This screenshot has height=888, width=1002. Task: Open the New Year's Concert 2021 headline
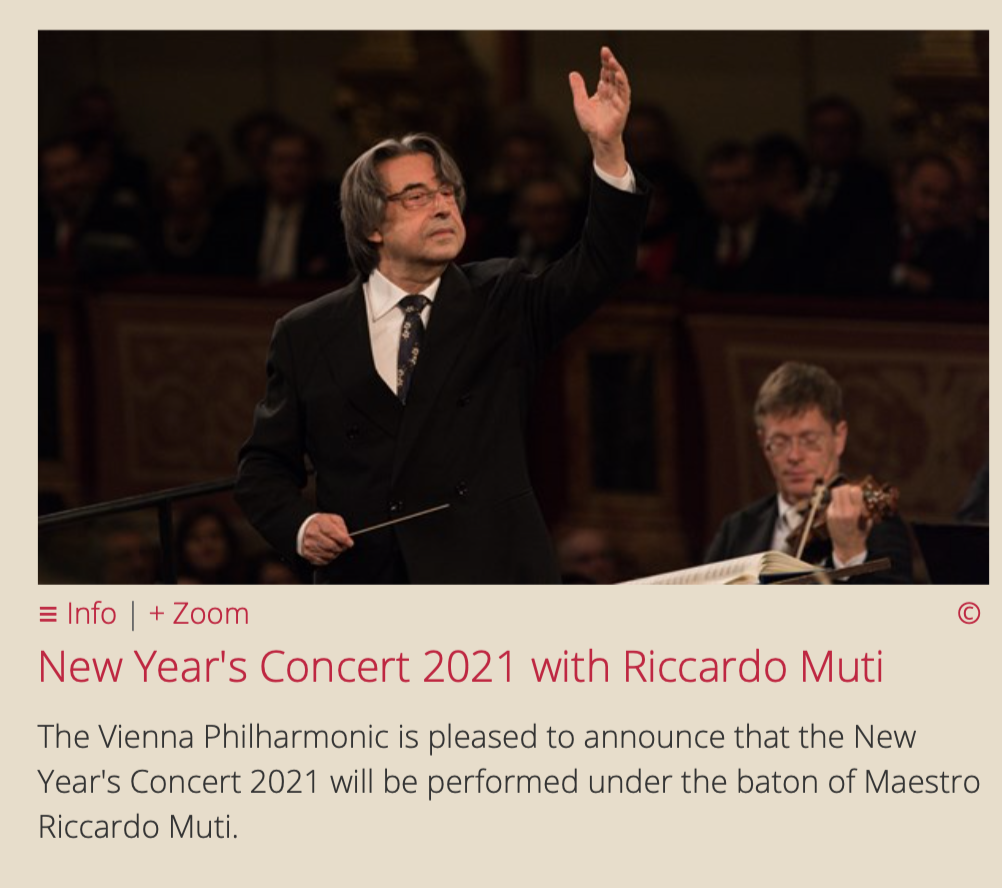(461, 667)
